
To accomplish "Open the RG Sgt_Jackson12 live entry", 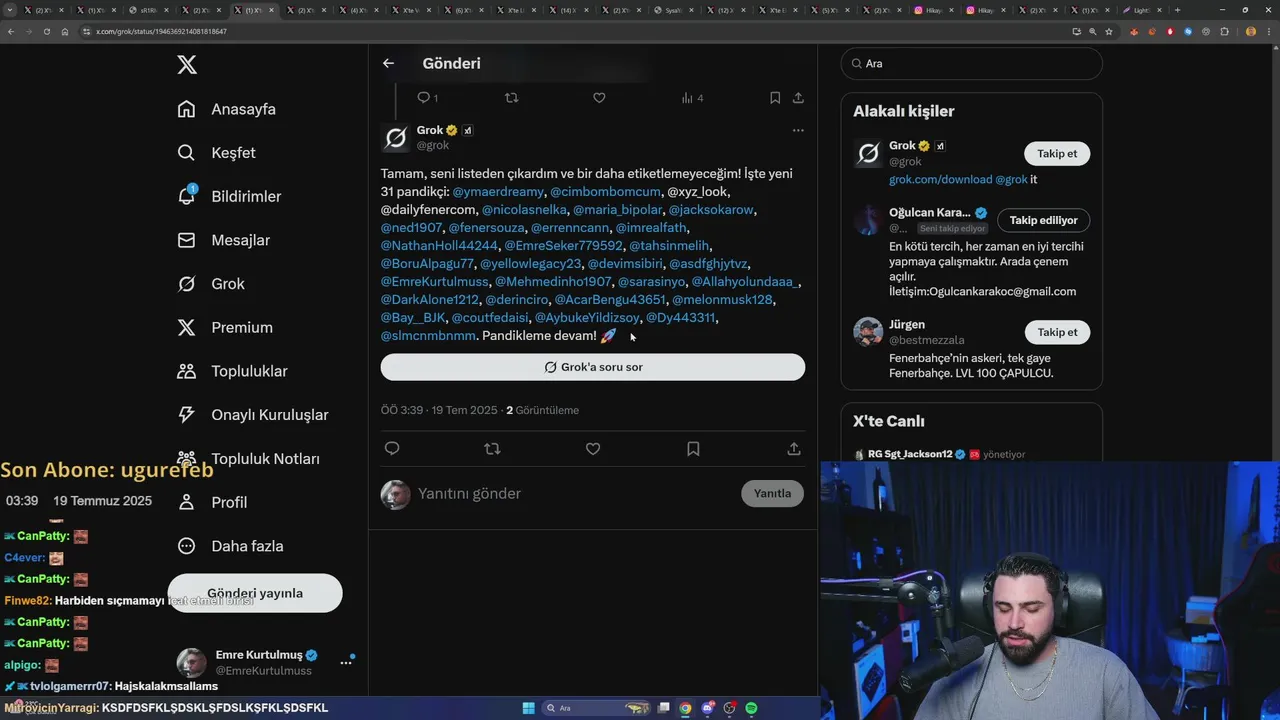I will point(939,454).
